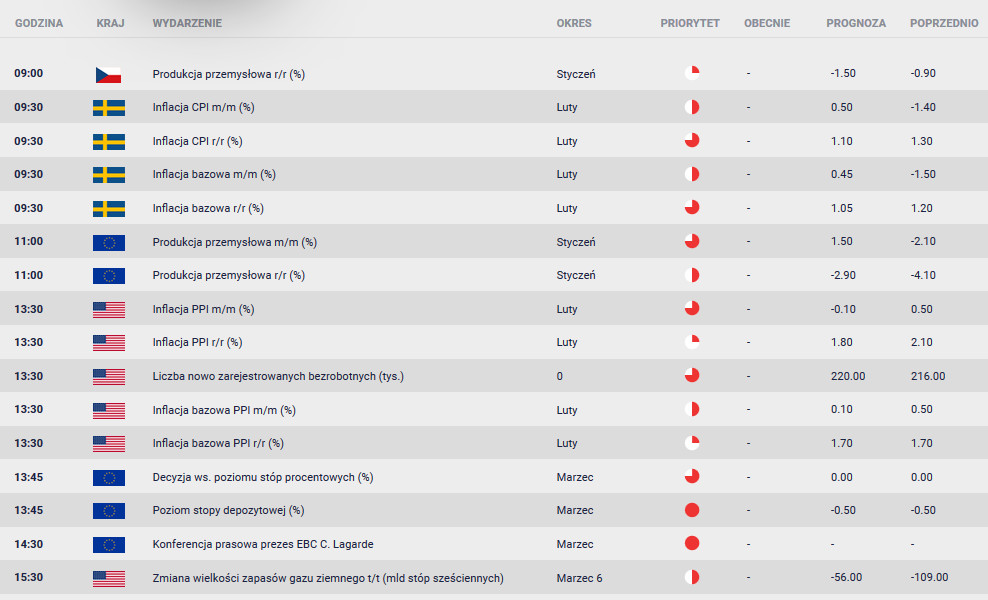988x600 pixels.
Task: Open Inflacja bazowa r/r (%) event
Action: pyautogui.click(x=208, y=208)
